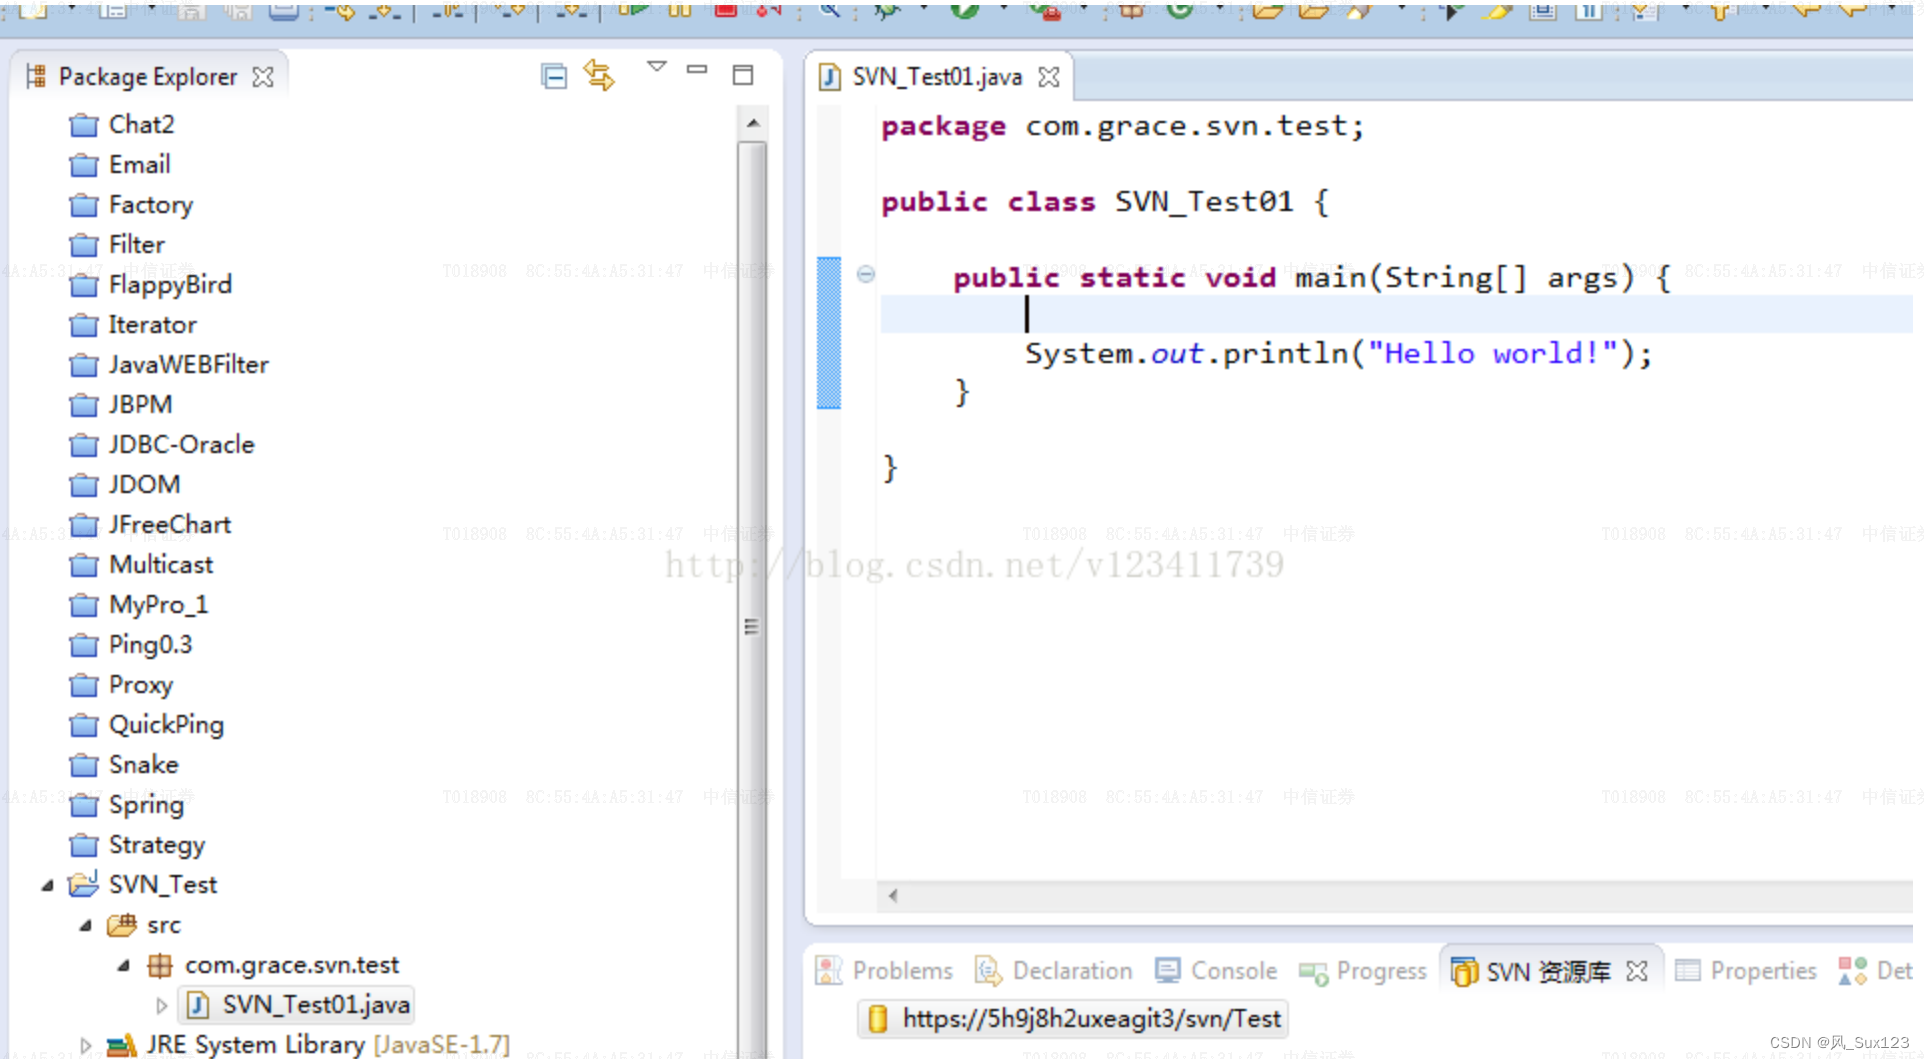Click the editor horizontal scroll left arrow
Screen dimensions: 1924x1059
click(893, 896)
